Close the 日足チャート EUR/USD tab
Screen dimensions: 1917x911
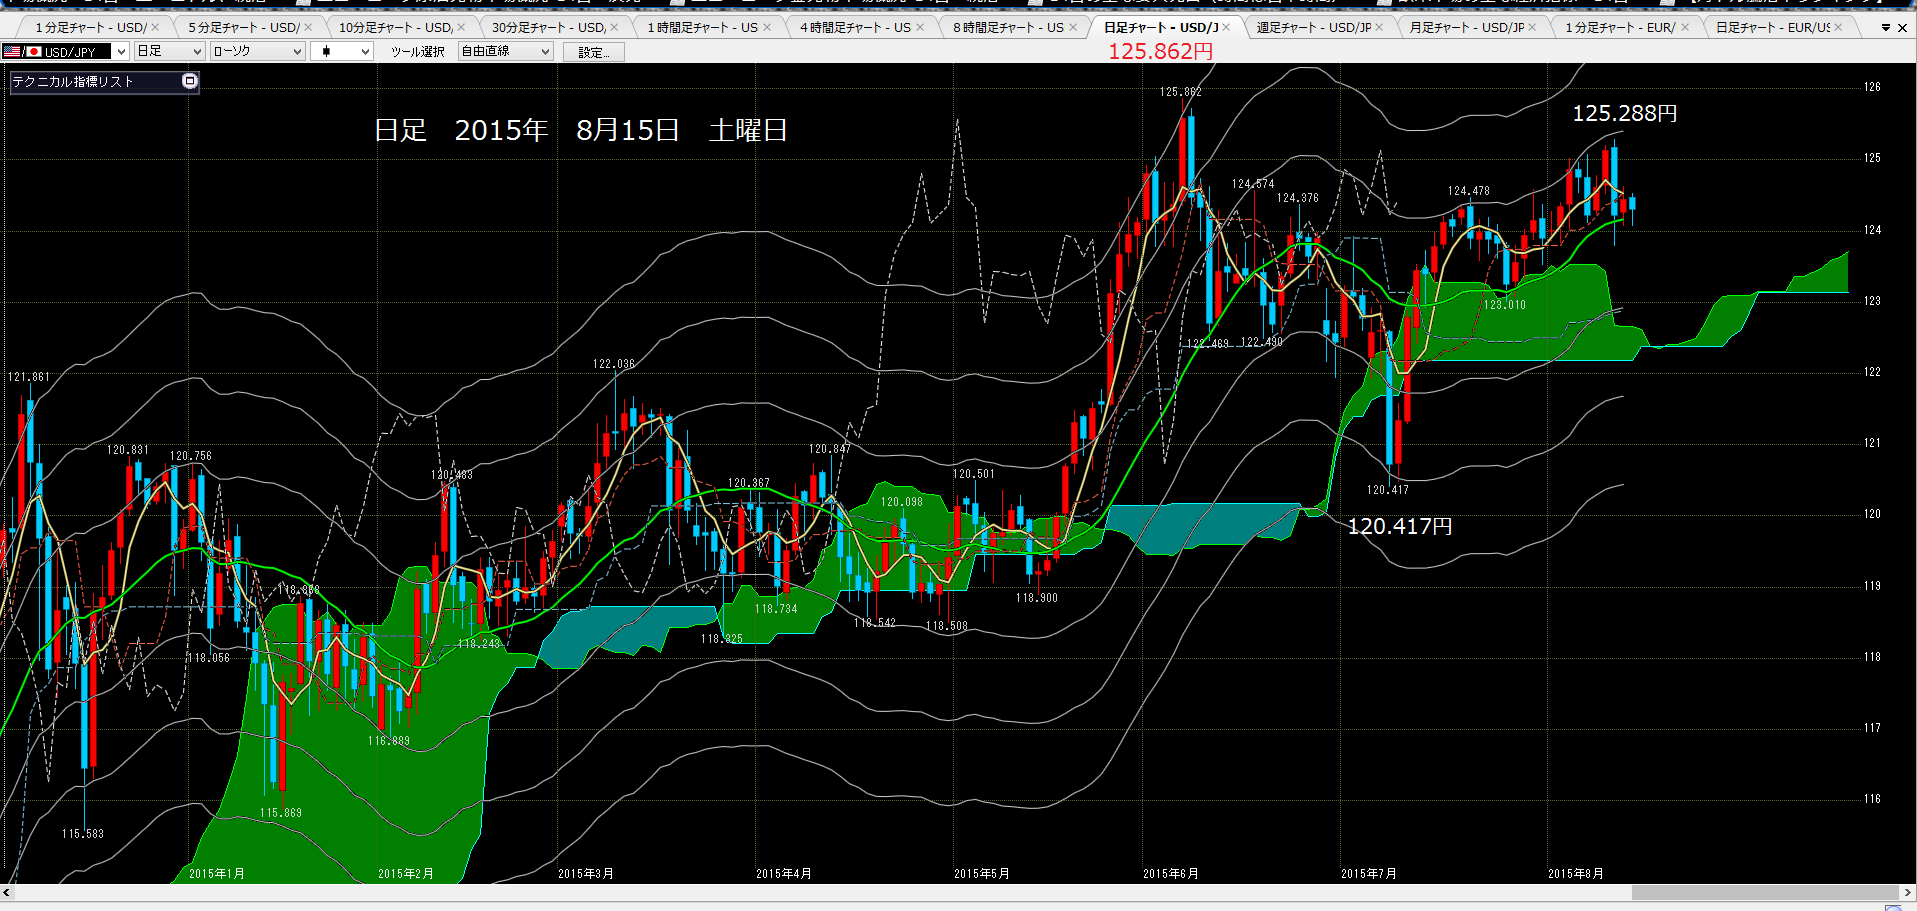[1838, 27]
